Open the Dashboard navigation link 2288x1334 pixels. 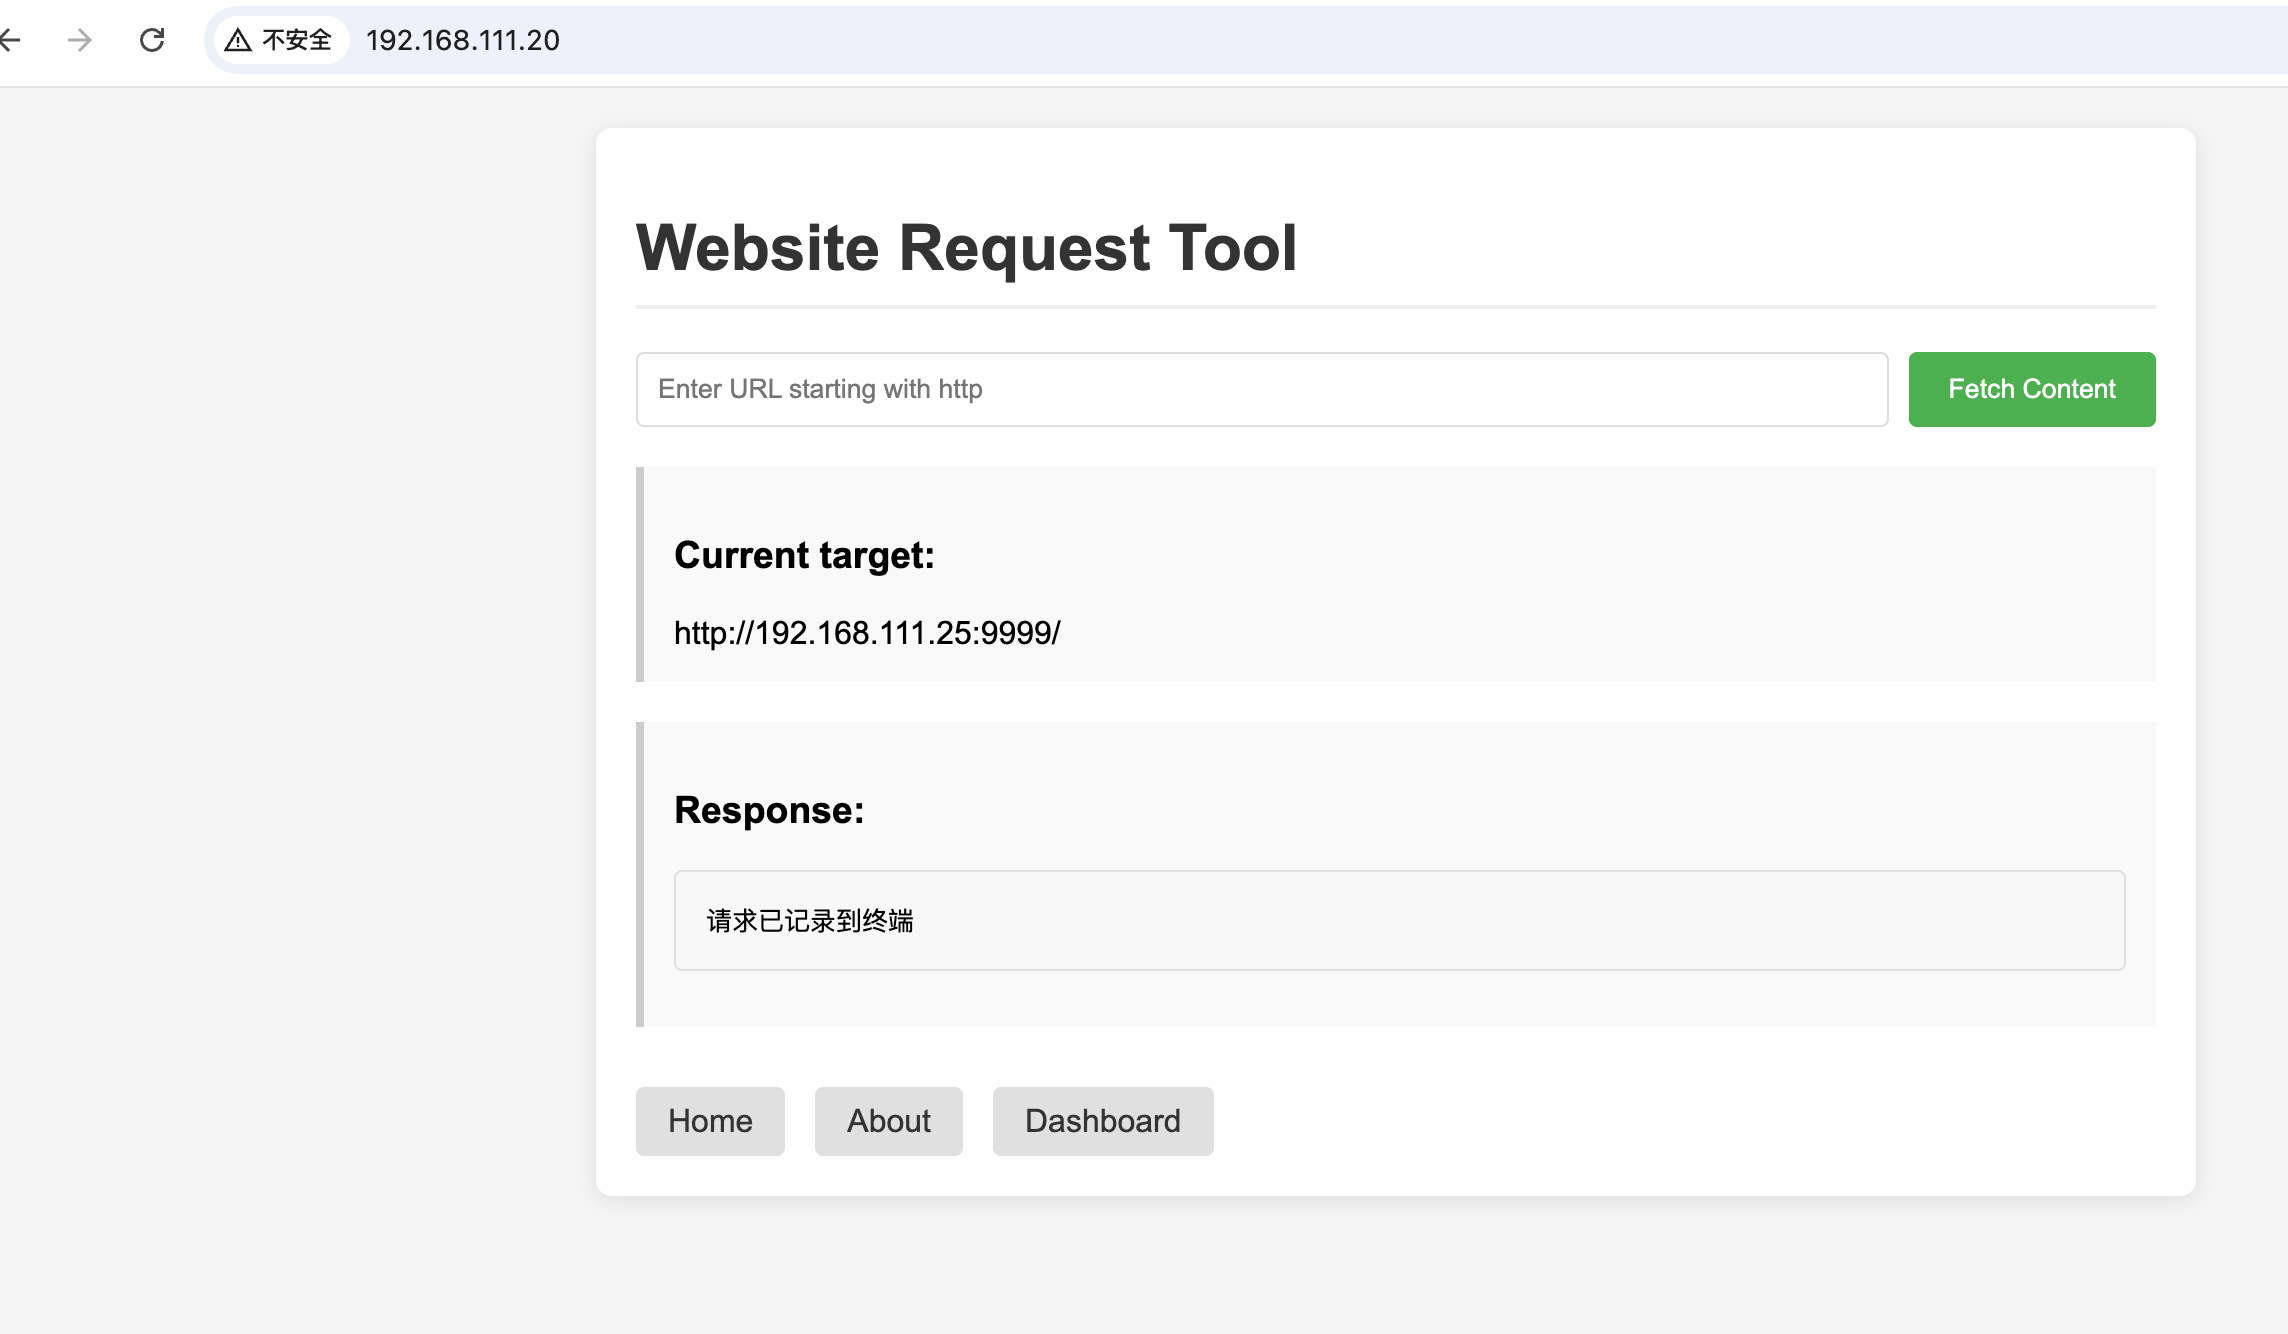[1102, 1121]
